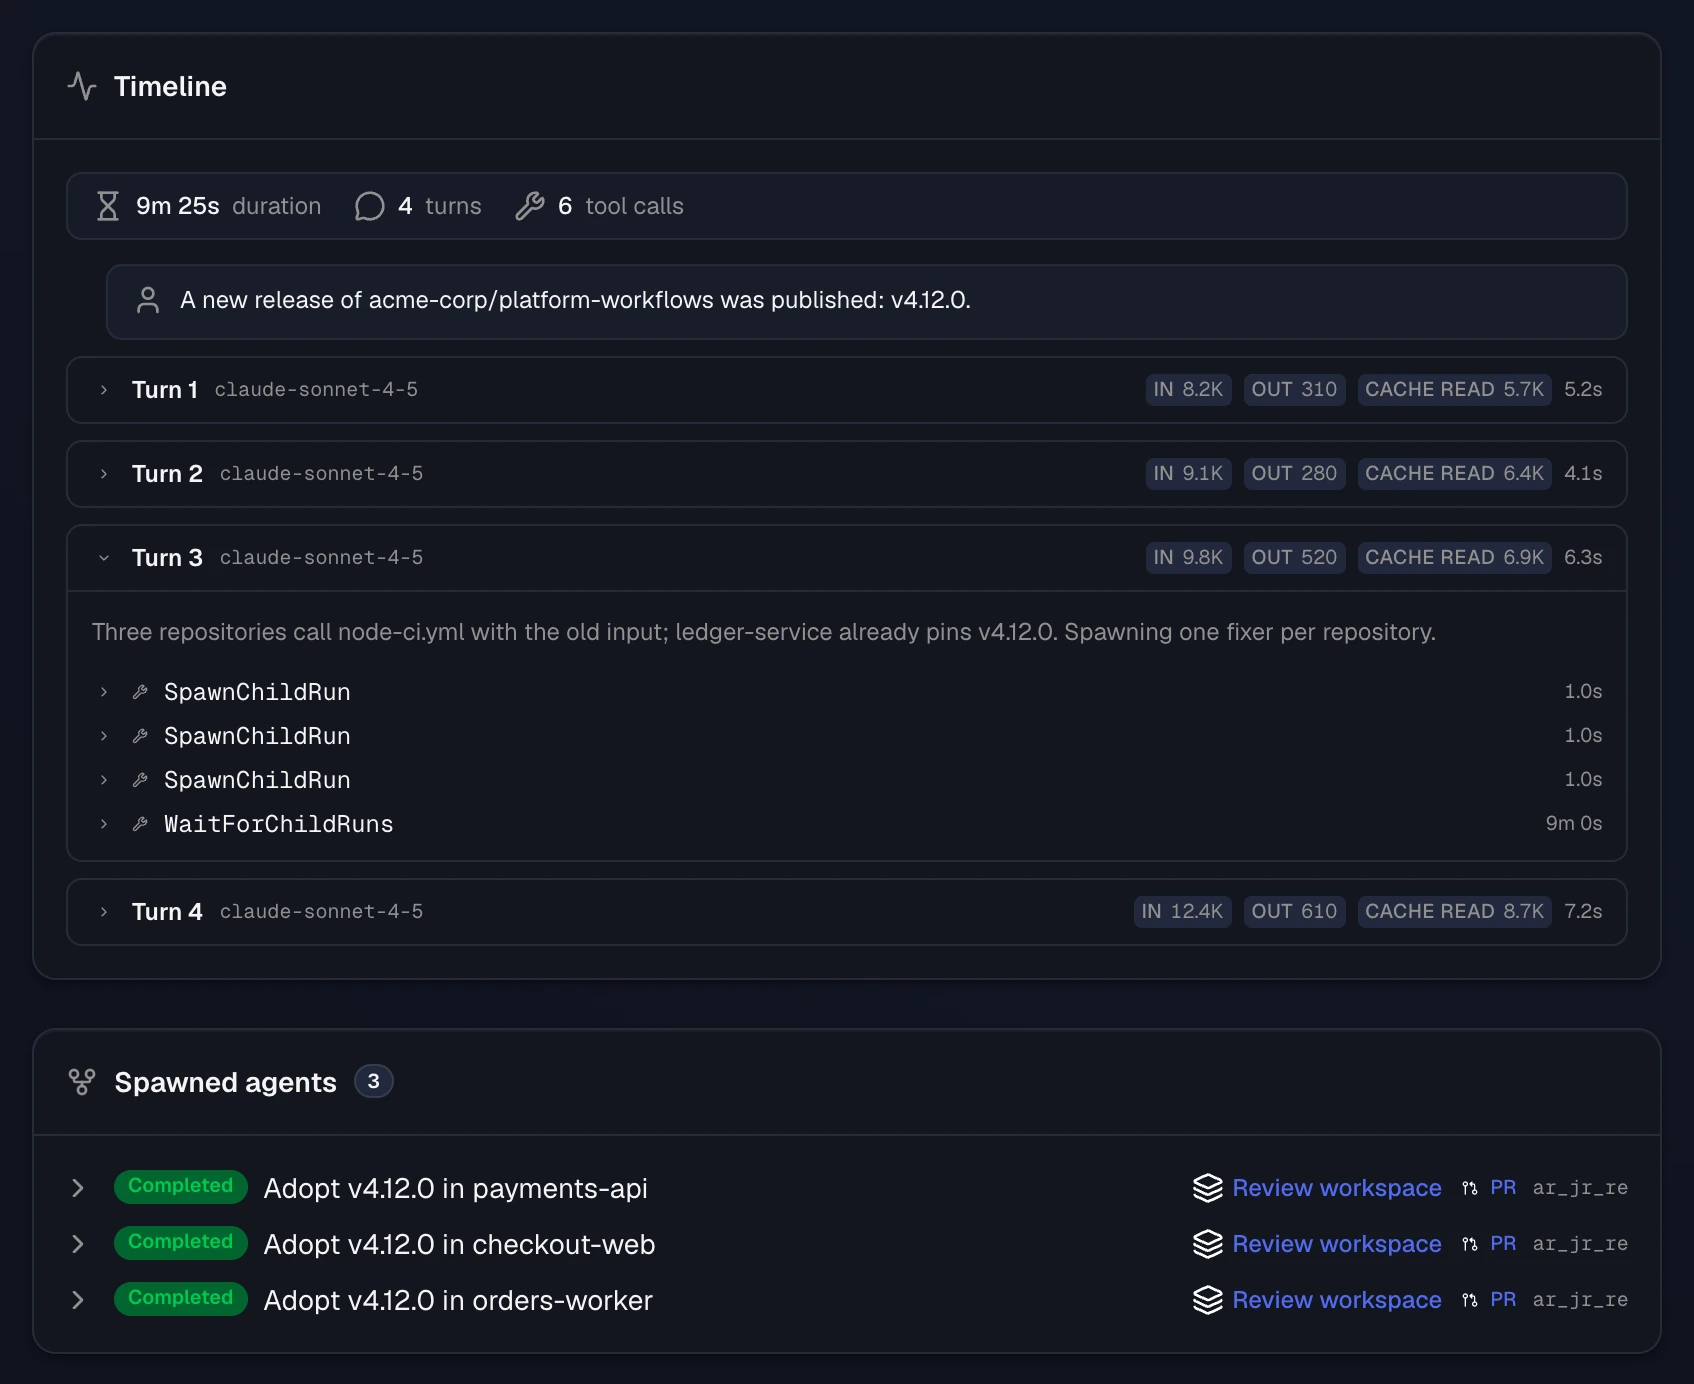The image size is (1694, 1384).
Task: Click the IN 12.4K badge on Turn 4
Action: click(x=1182, y=912)
